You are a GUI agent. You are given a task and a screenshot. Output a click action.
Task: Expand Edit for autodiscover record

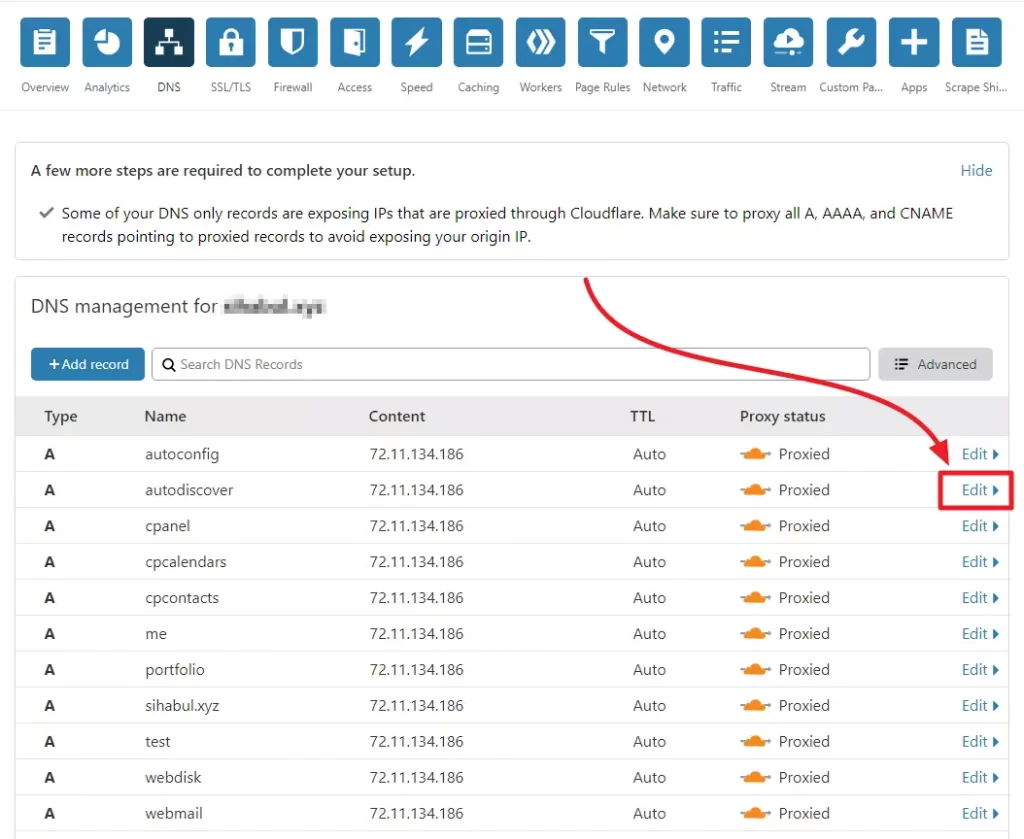(x=980, y=490)
